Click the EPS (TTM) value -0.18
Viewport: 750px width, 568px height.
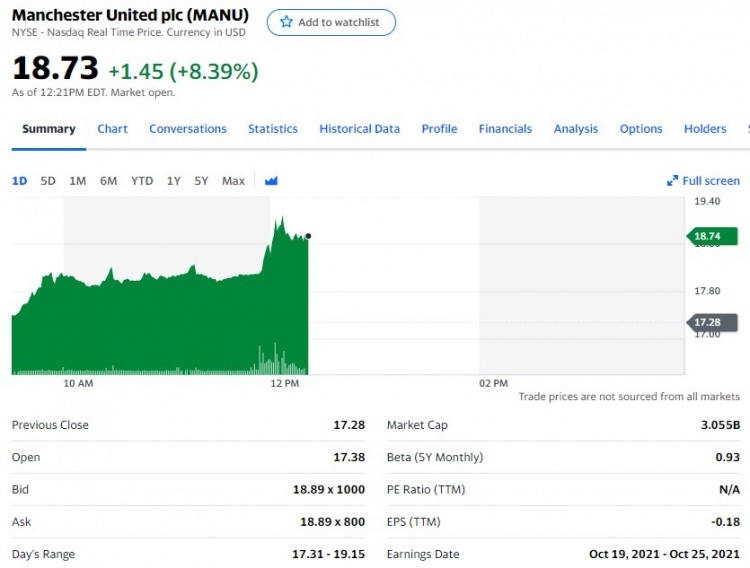[725, 522]
